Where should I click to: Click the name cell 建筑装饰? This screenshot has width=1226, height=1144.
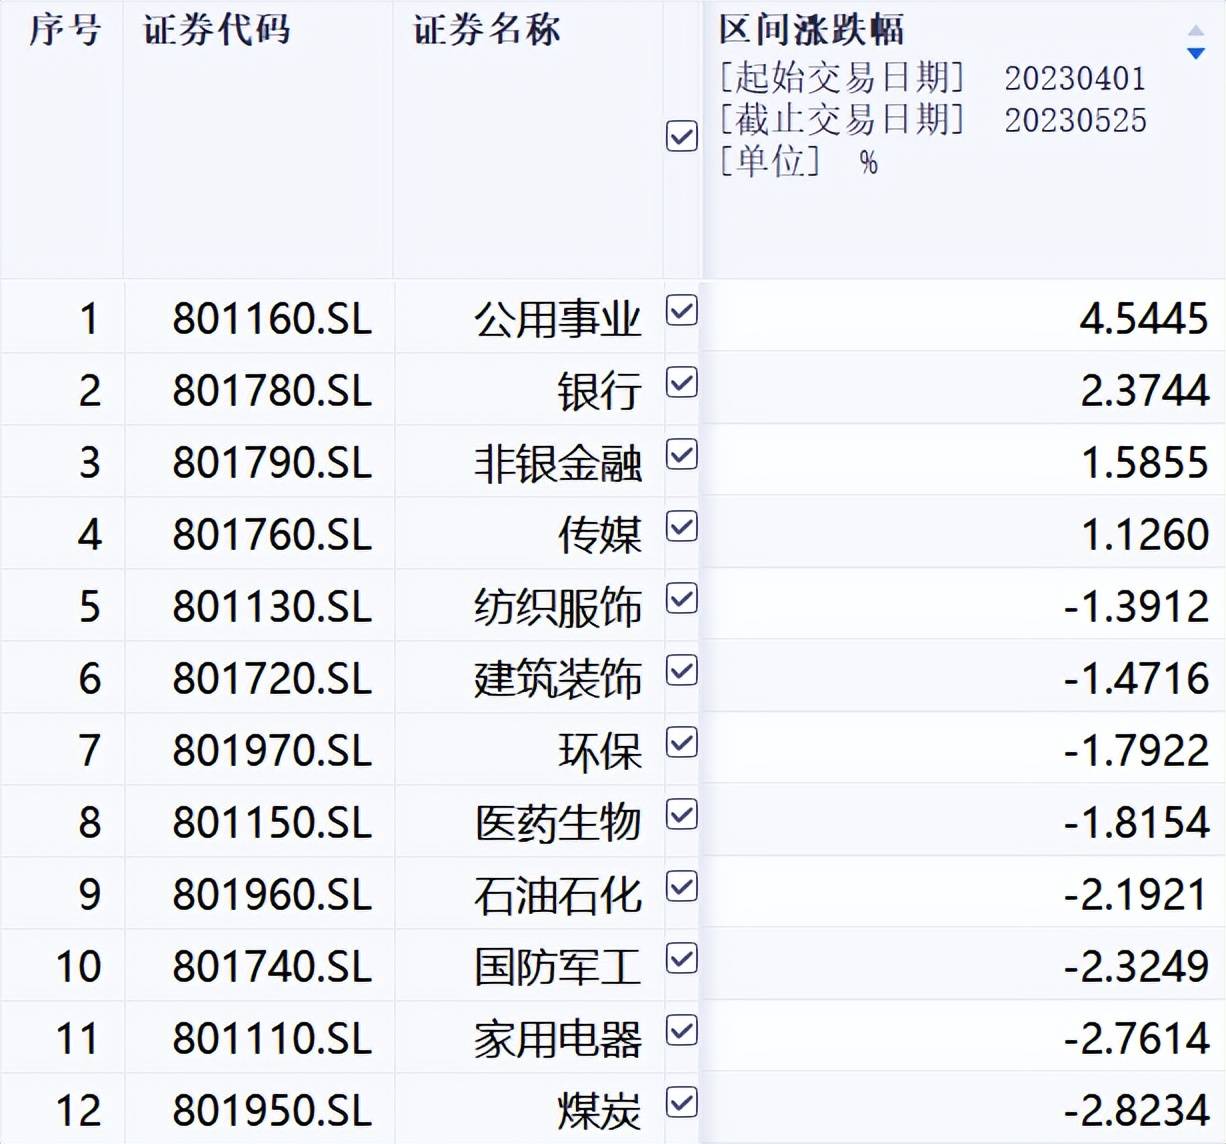[x=558, y=679]
